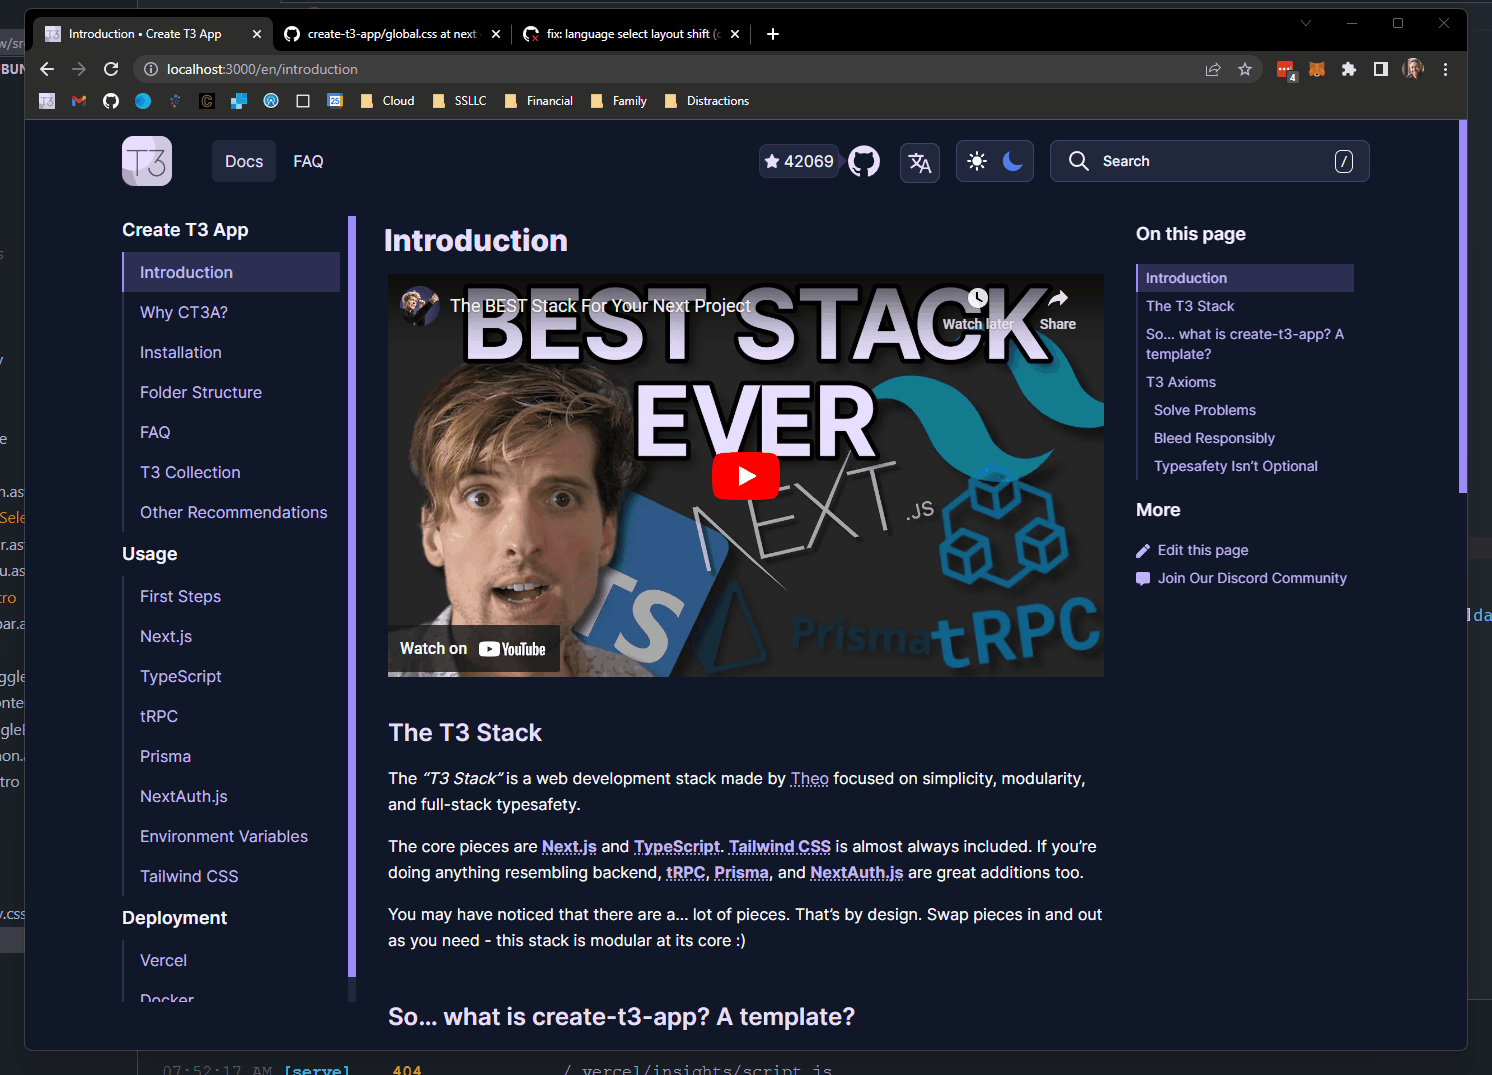
Task: Switch to the light theme sun icon
Action: 977,161
